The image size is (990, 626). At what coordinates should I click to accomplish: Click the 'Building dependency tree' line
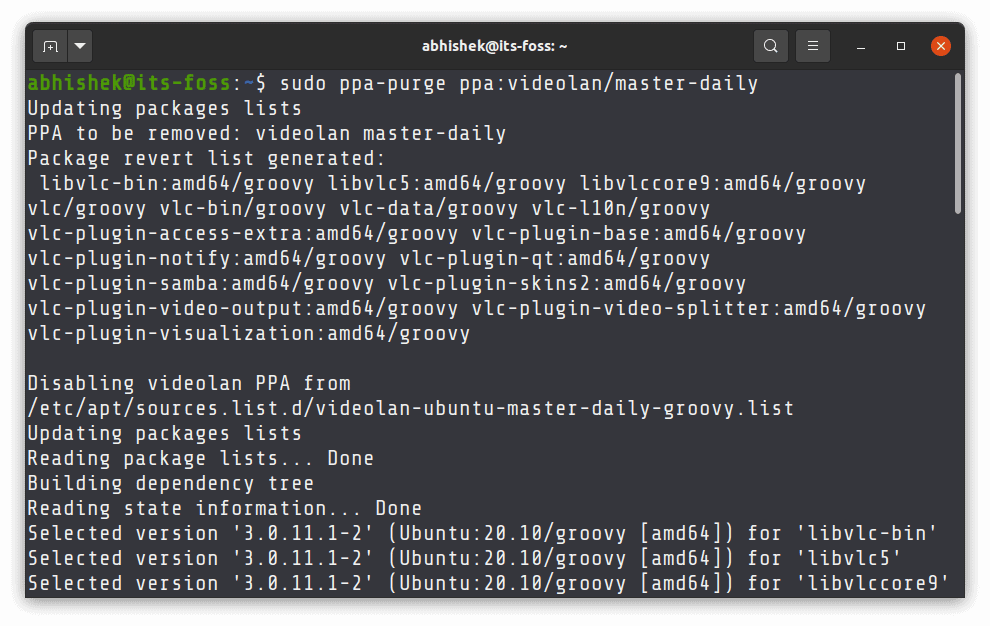click(170, 483)
